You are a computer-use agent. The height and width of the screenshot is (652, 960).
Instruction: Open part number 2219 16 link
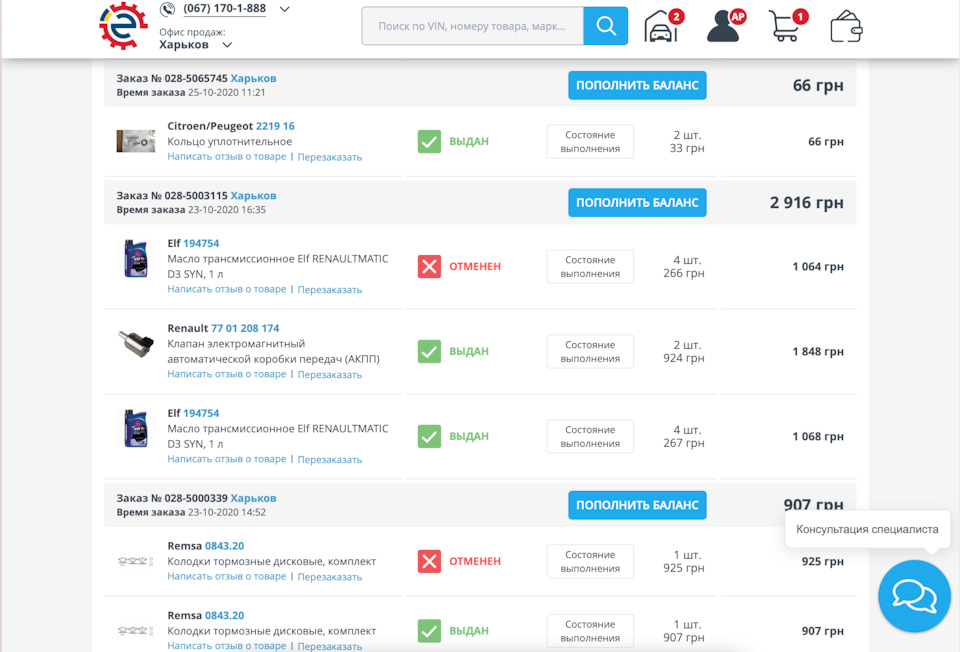(x=275, y=126)
